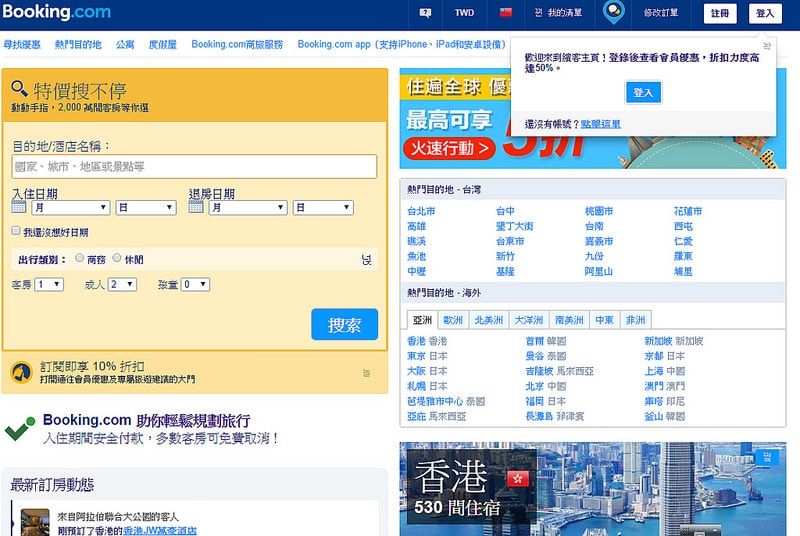Open 尋找優惠 in the navigation bar
This screenshot has height=536, width=800.
(22, 45)
